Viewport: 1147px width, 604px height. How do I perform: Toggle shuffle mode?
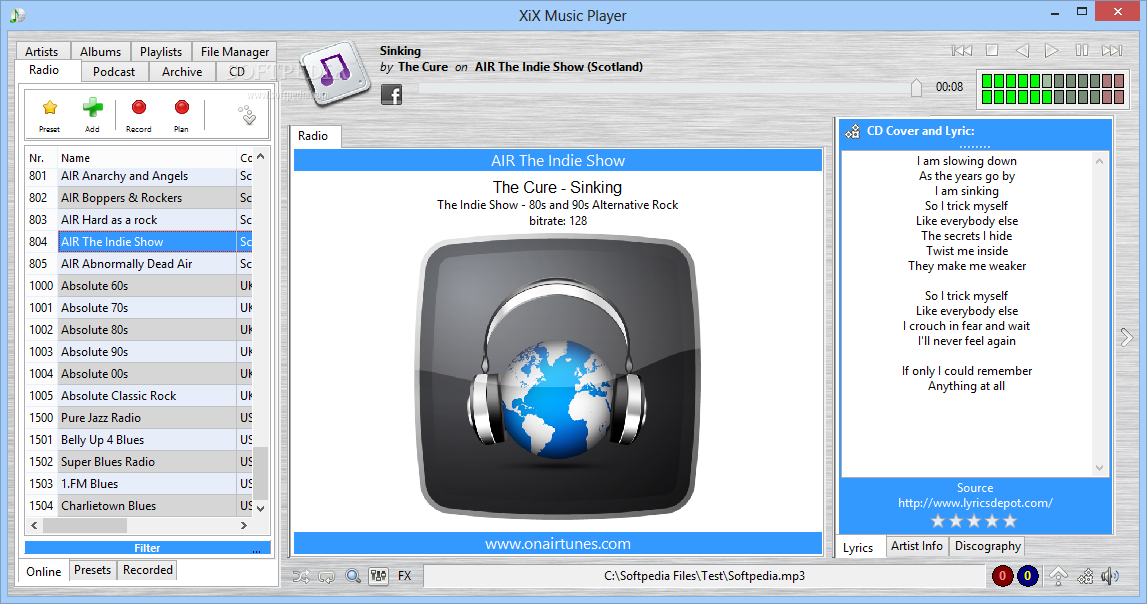(301, 576)
